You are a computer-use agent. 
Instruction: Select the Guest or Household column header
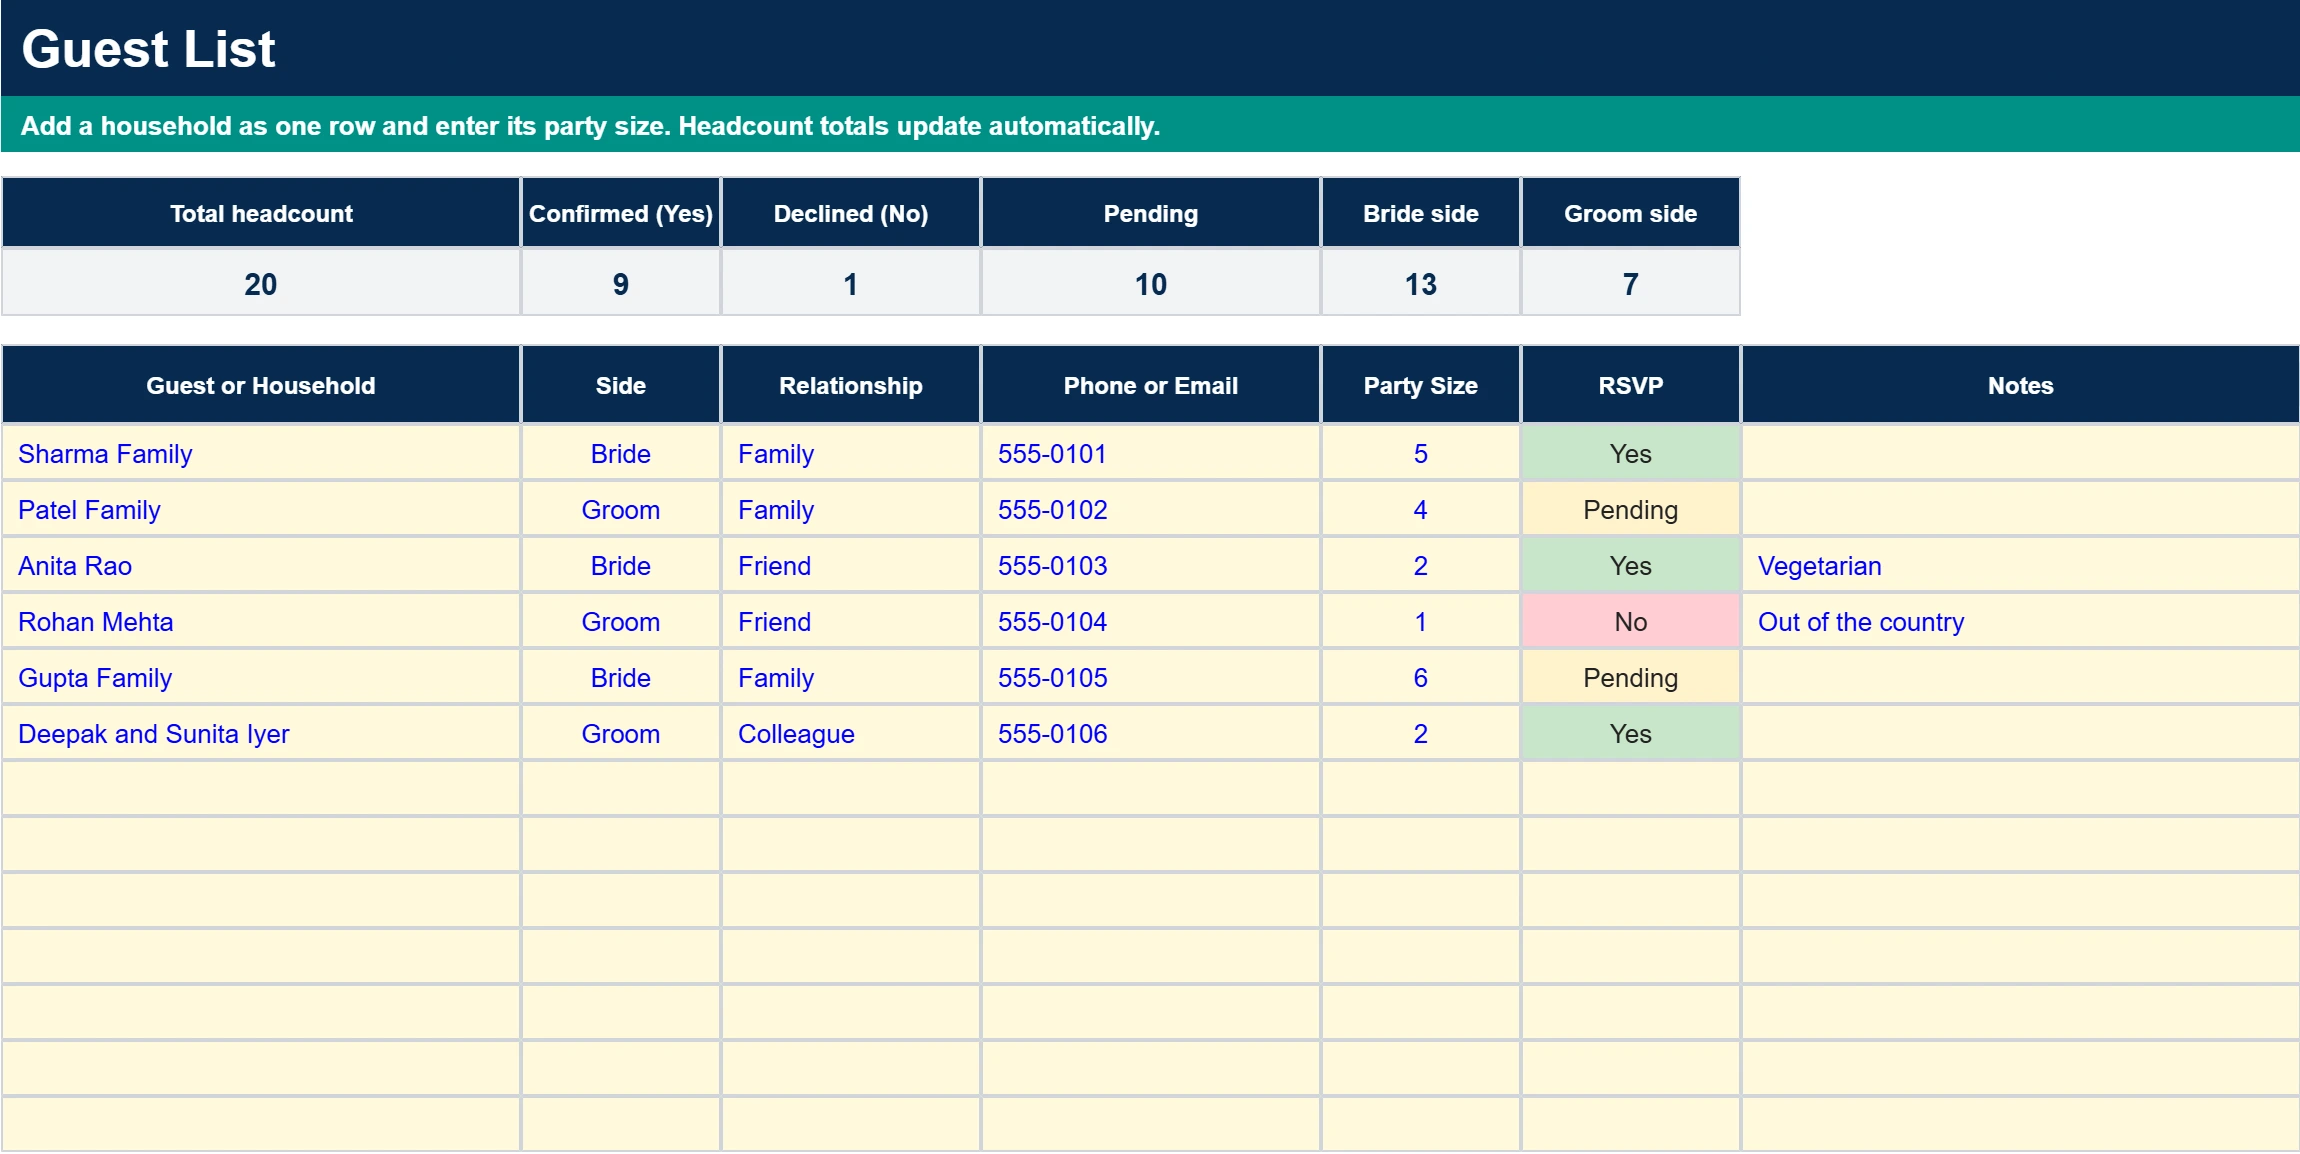(x=261, y=385)
